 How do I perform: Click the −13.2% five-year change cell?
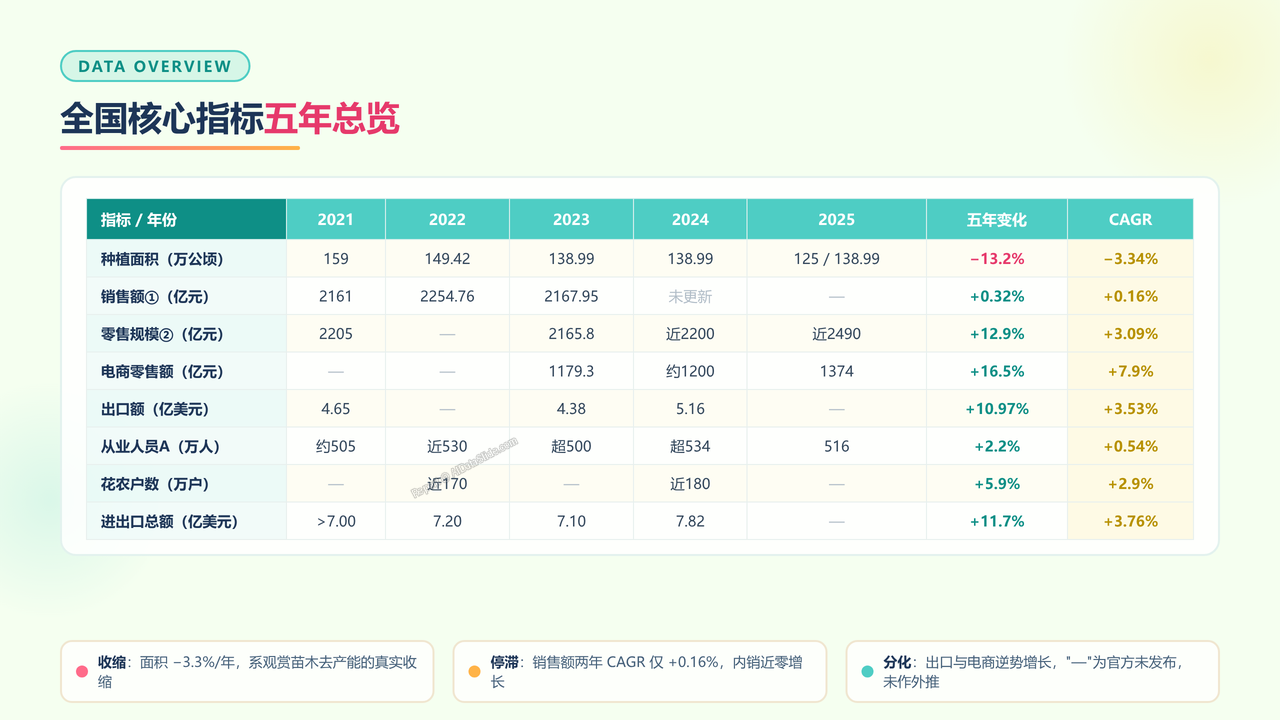(x=997, y=259)
